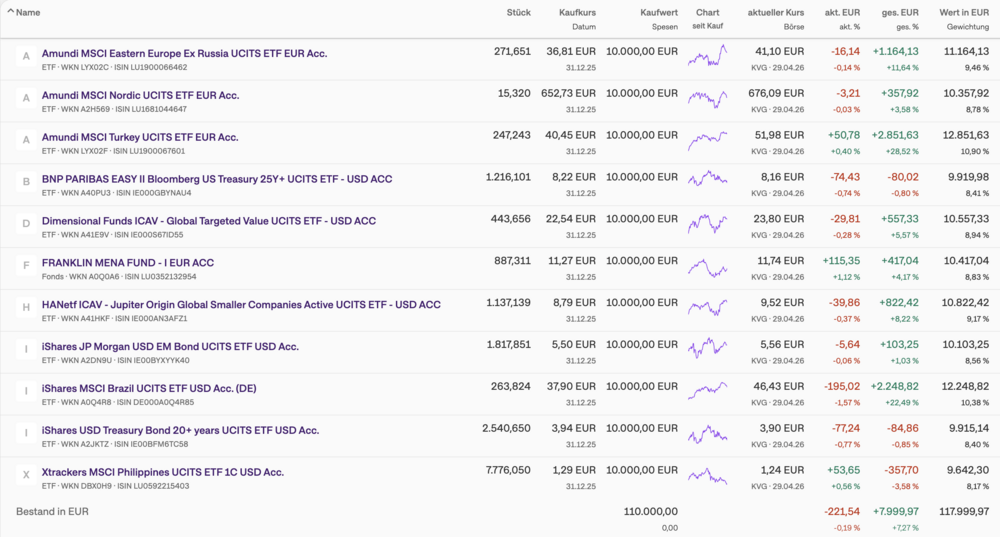Click the letter X avatar beside Xtrackers MSCI Philippines
The width and height of the screenshot is (1000, 537).
(x=26, y=475)
